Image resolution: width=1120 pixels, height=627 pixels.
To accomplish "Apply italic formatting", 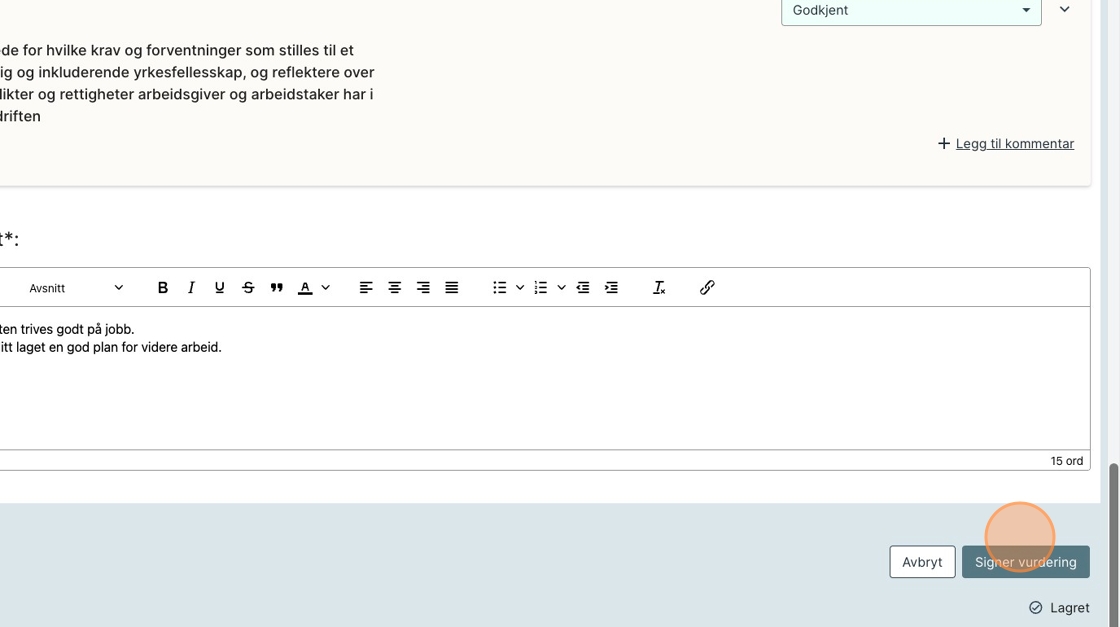I will pos(191,288).
